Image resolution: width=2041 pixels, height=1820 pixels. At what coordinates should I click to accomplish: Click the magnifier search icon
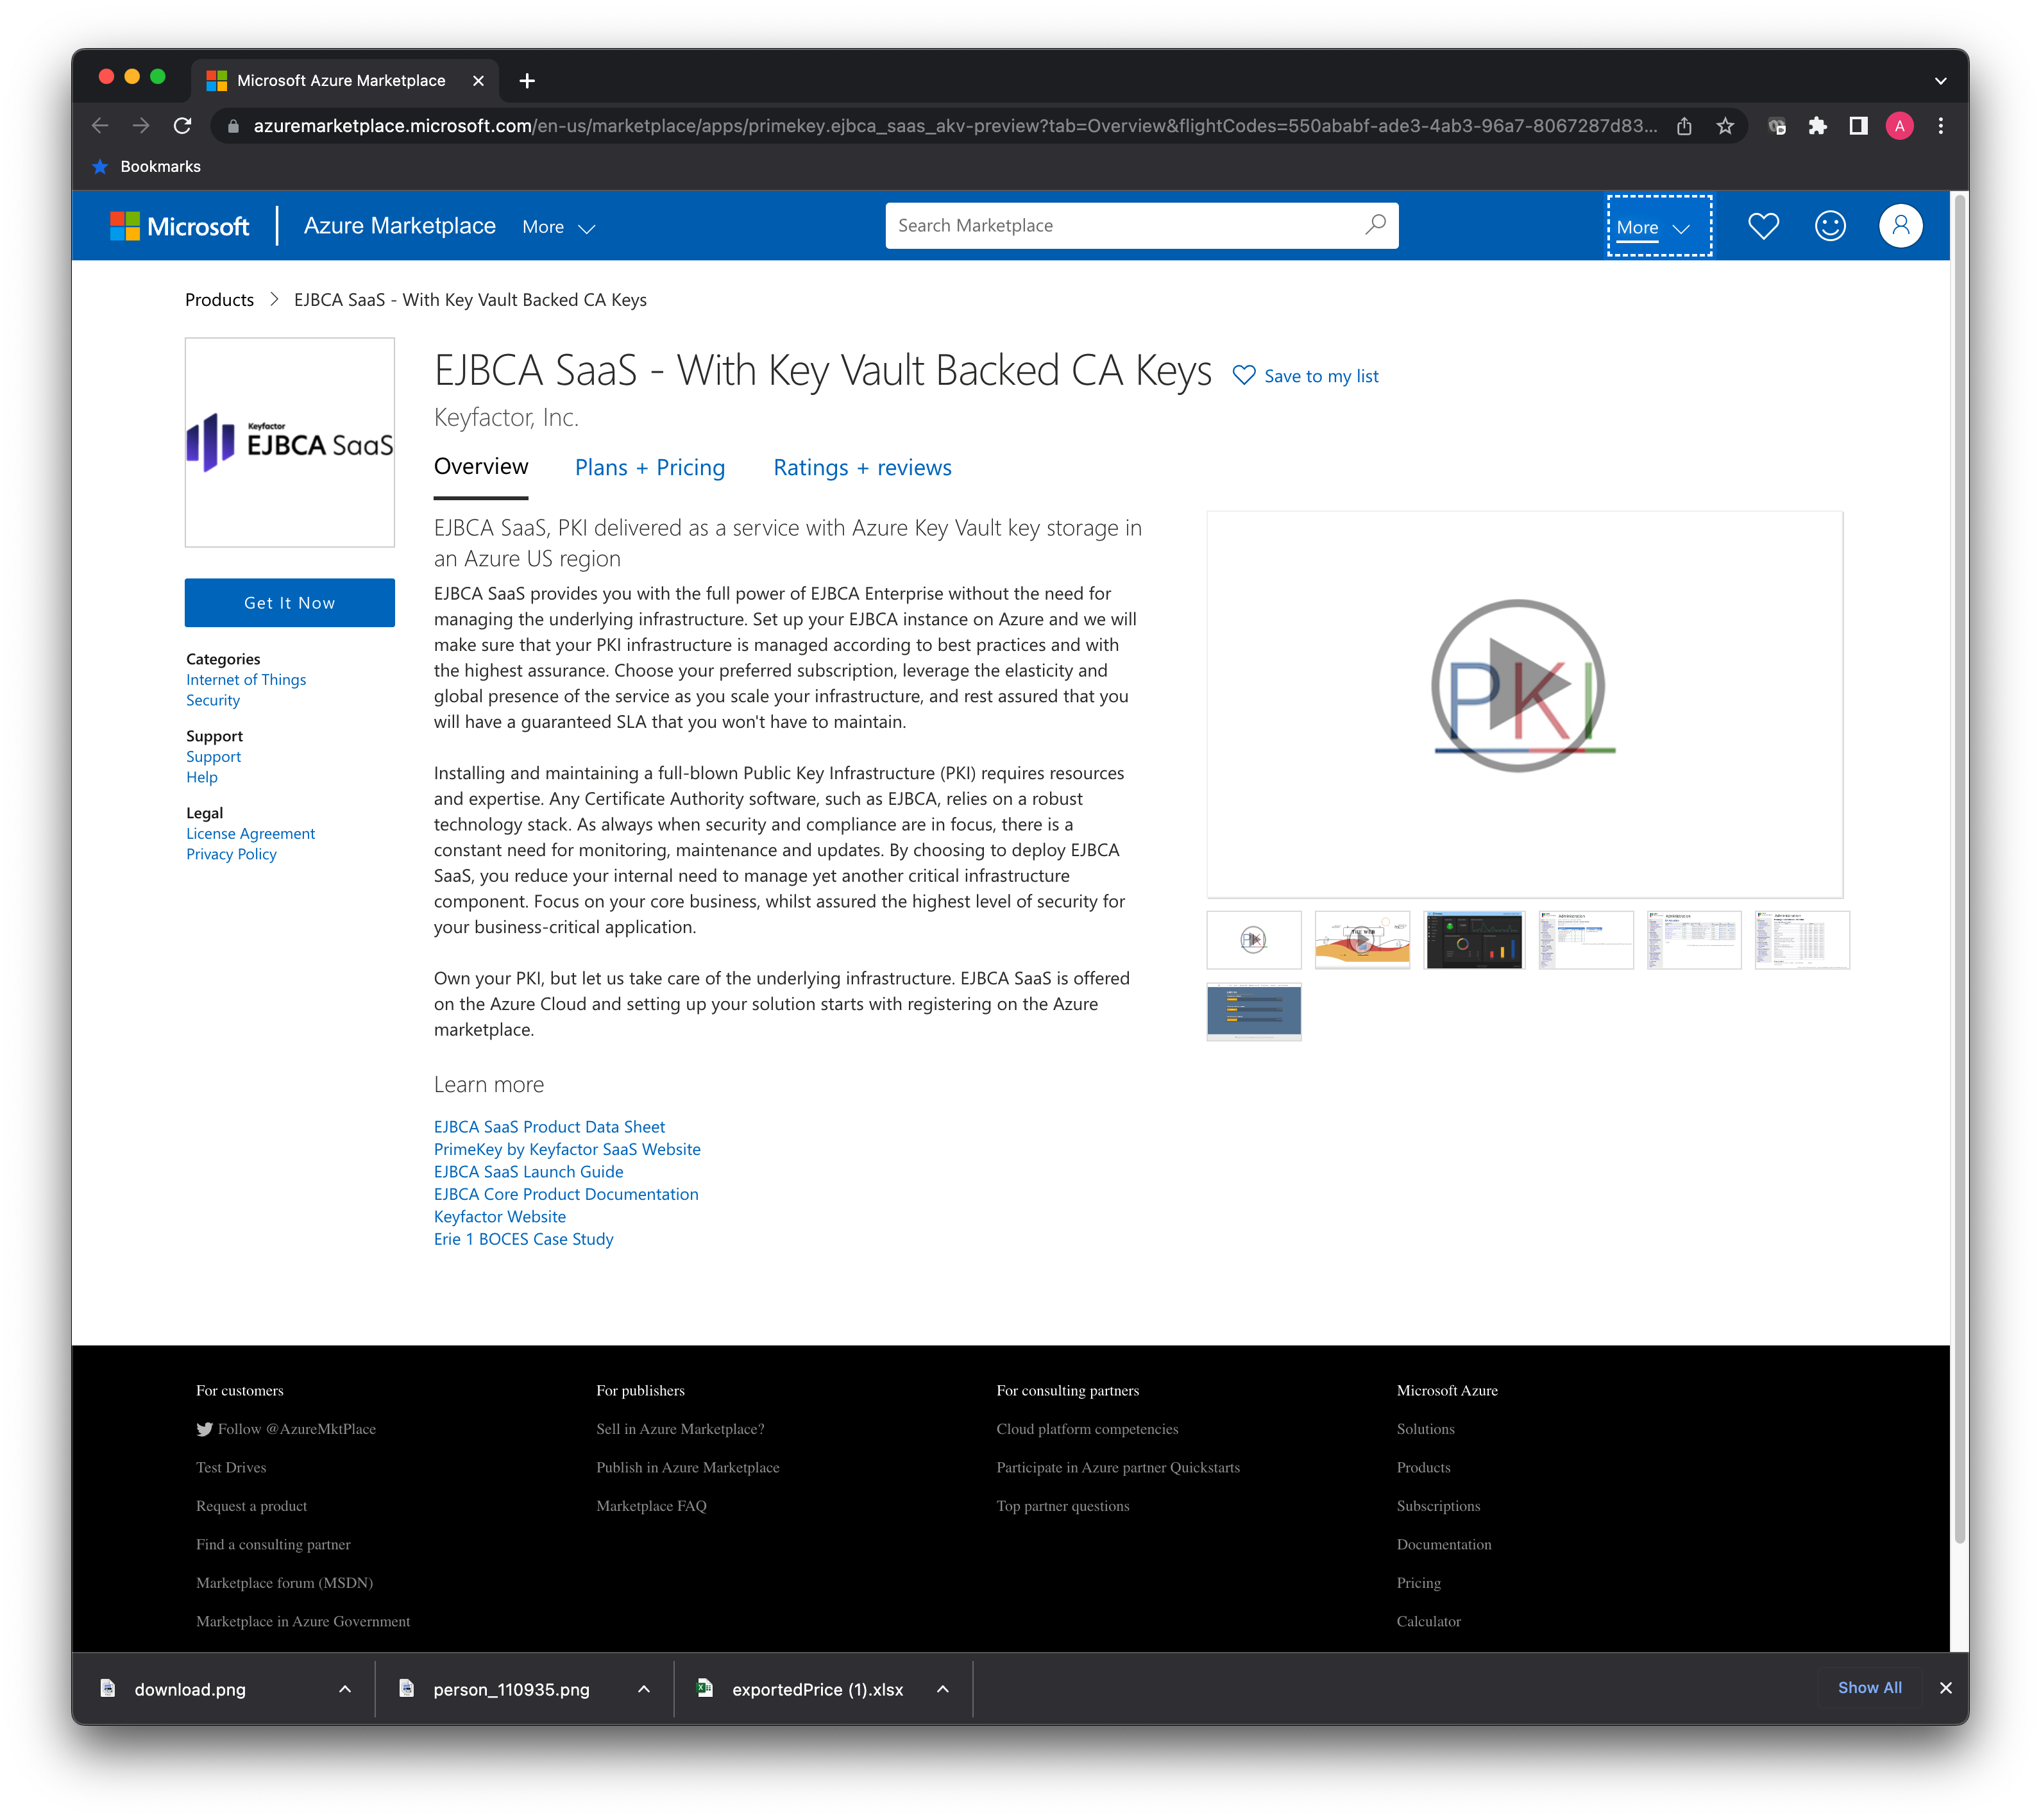coord(1375,225)
